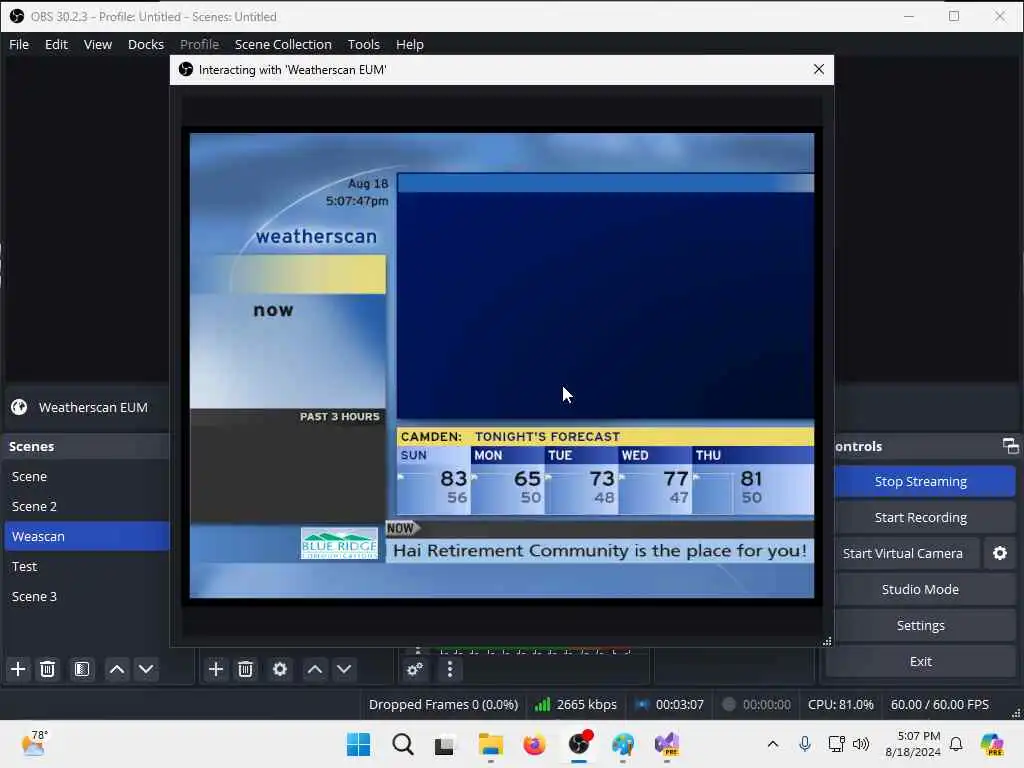Select Scene 2 in scenes list
The width and height of the screenshot is (1024, 768).
pos(86,506)
